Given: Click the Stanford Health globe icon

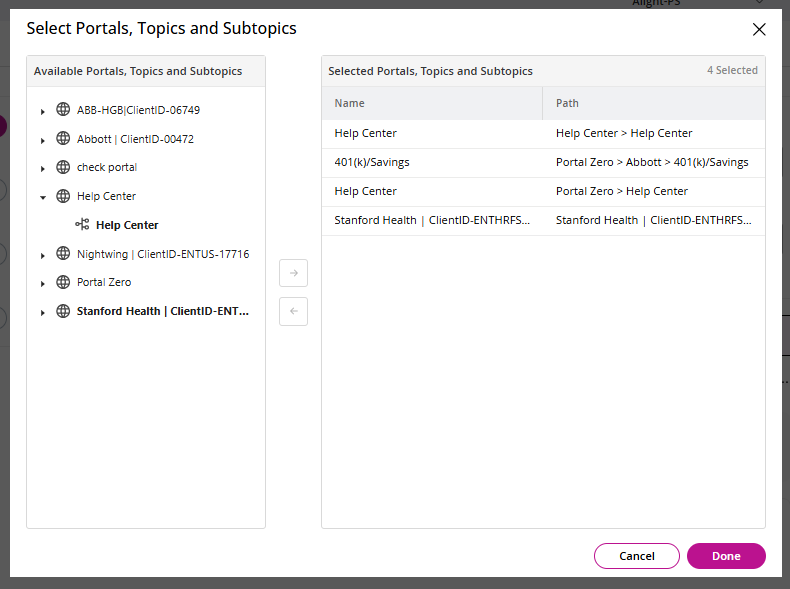Looking at the screenshot, I should [x=63, y=311].
